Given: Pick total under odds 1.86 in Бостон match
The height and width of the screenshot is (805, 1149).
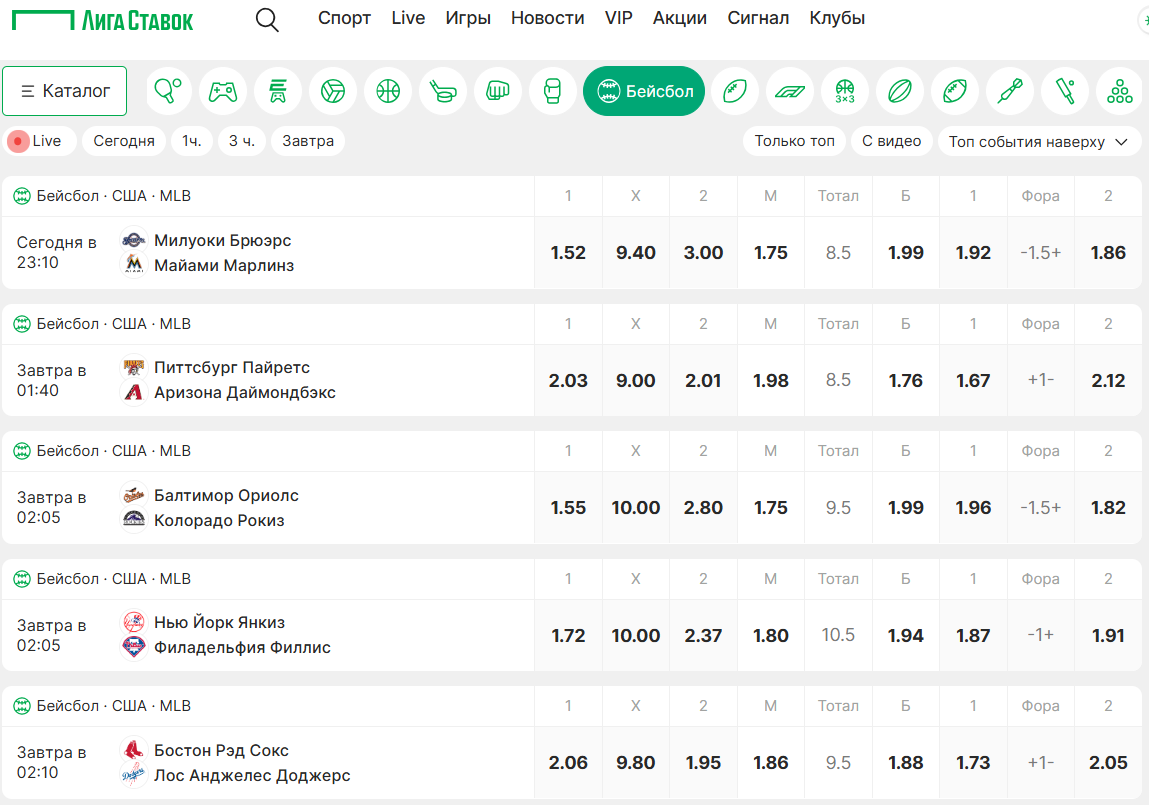Looking at the screenshot, I should click(x=770, y=763).
